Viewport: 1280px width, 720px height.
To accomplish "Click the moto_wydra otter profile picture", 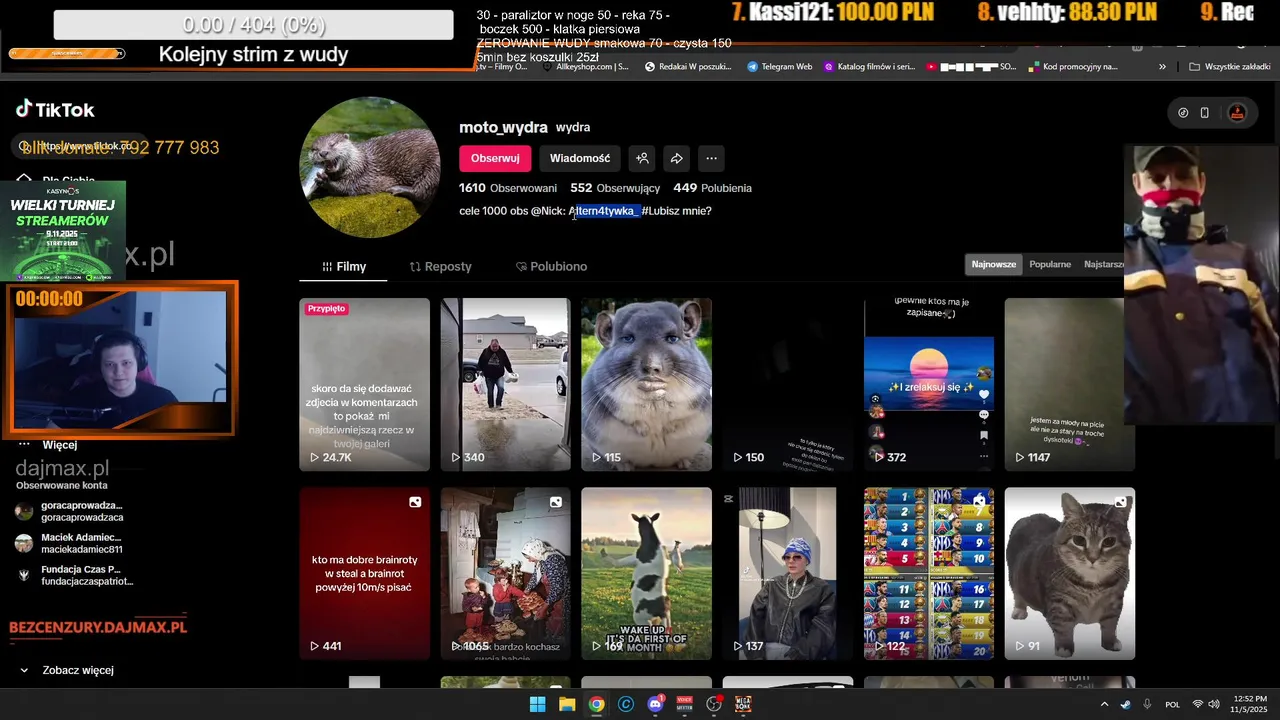I will (370, 167).
